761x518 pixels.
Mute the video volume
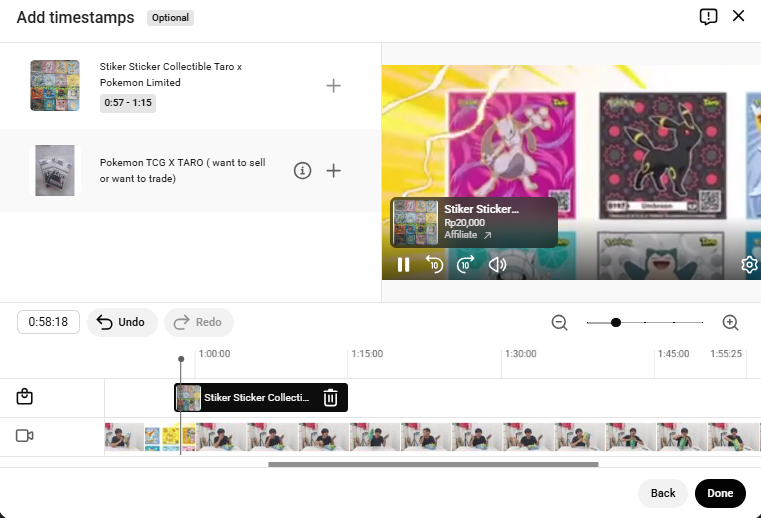coord(497,265)
